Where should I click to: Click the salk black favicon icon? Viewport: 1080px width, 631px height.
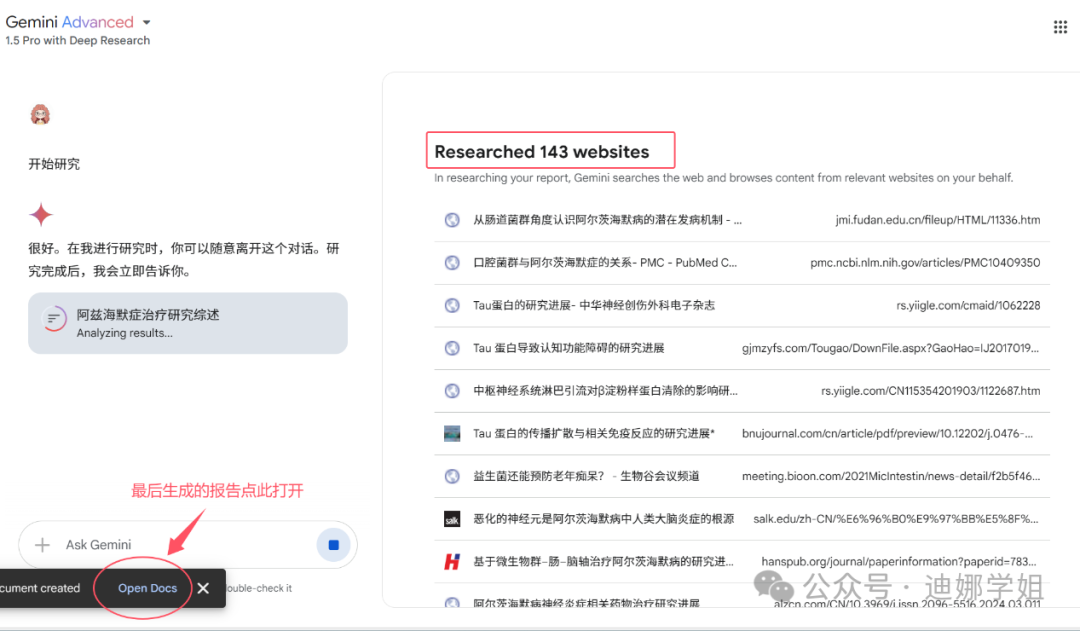click(452, 519)
